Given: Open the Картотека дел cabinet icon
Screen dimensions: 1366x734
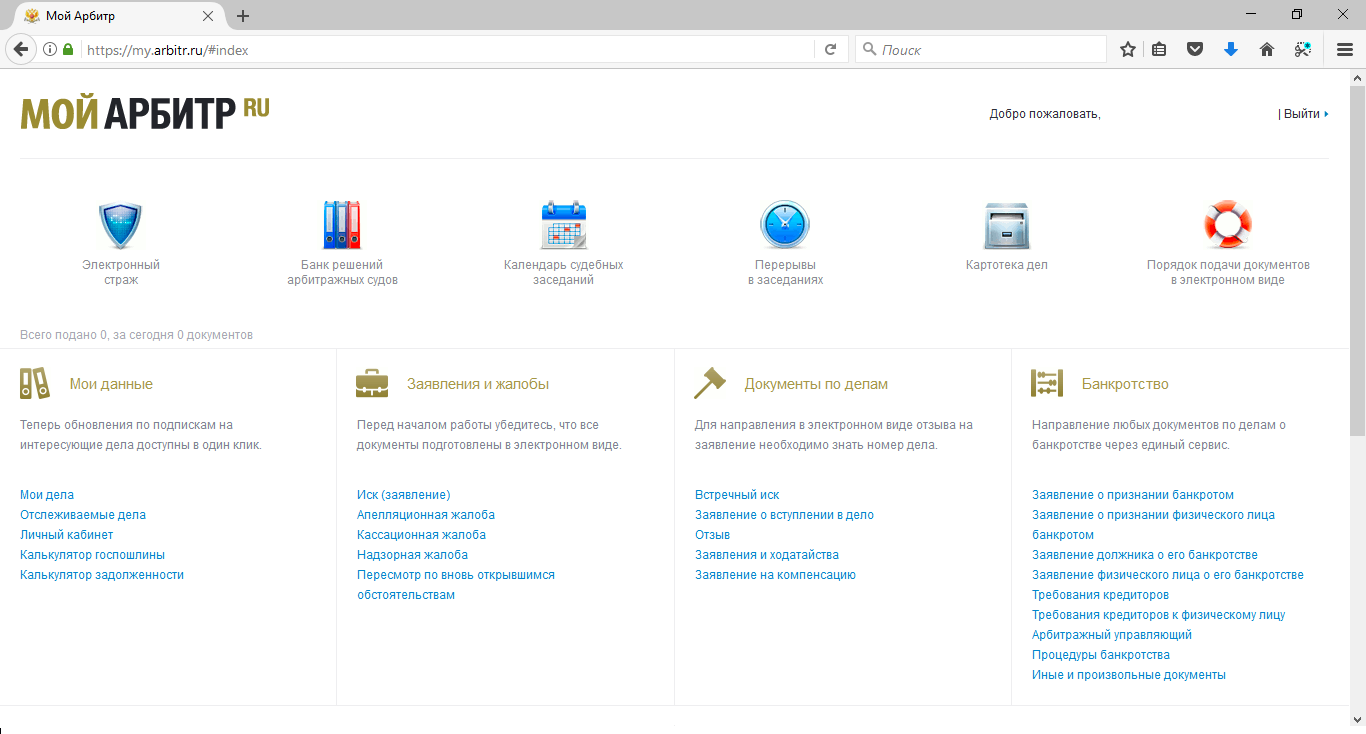Looking at the screenshot, I should click(1006, 225).
